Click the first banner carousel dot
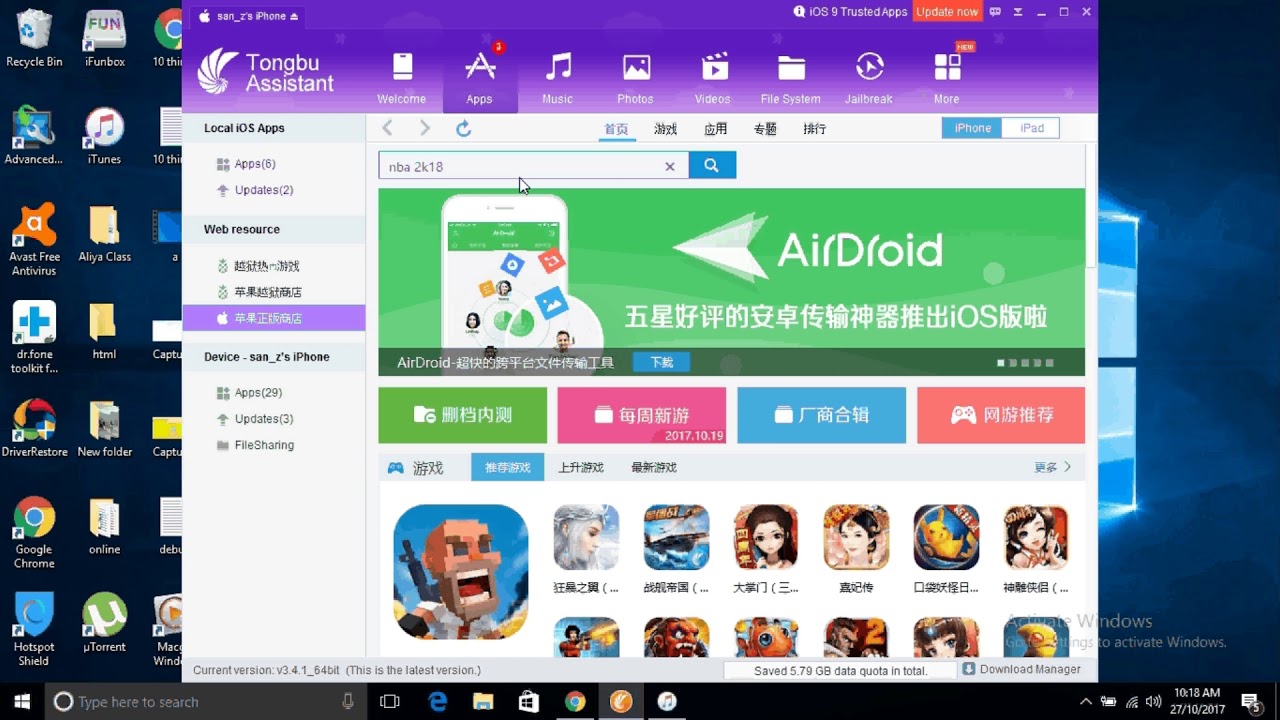Screen dimensions: 1280x720 click(x=1001, y=363)
